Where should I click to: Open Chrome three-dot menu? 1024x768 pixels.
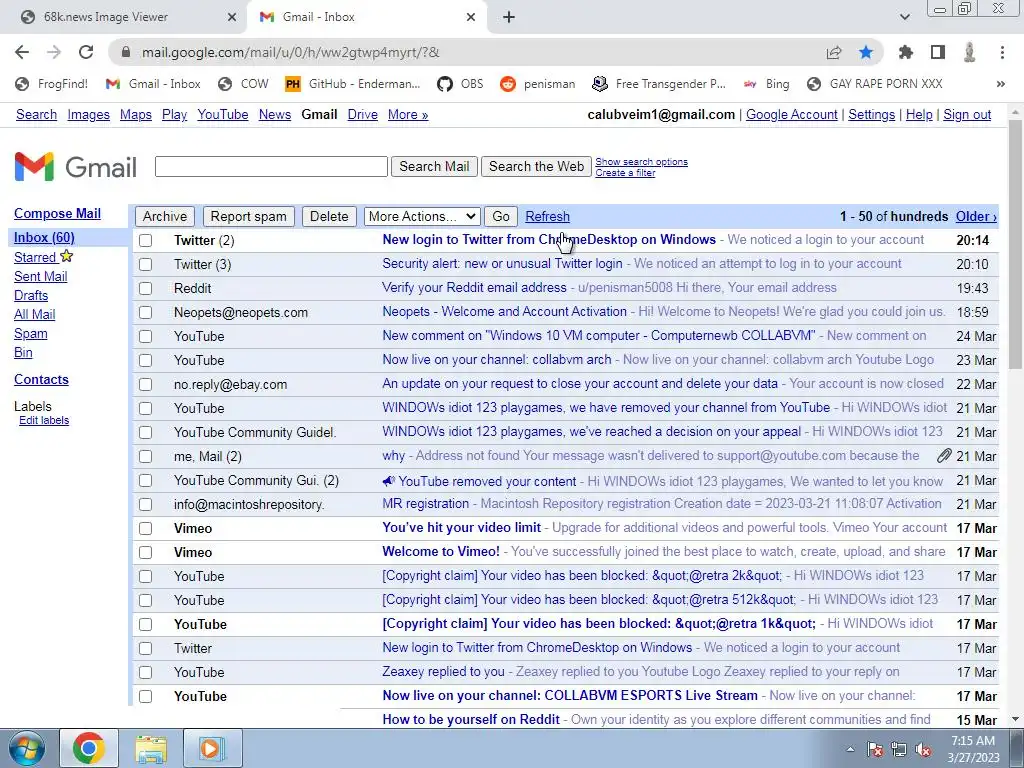pyautogui.click(x=1002, y=52)
